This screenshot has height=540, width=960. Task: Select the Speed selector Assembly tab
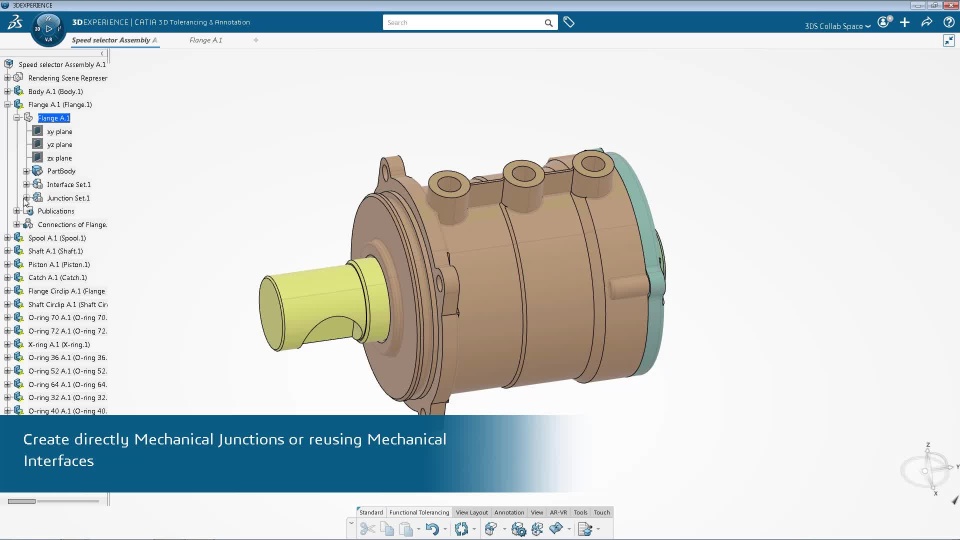click(x=114, y=40)
